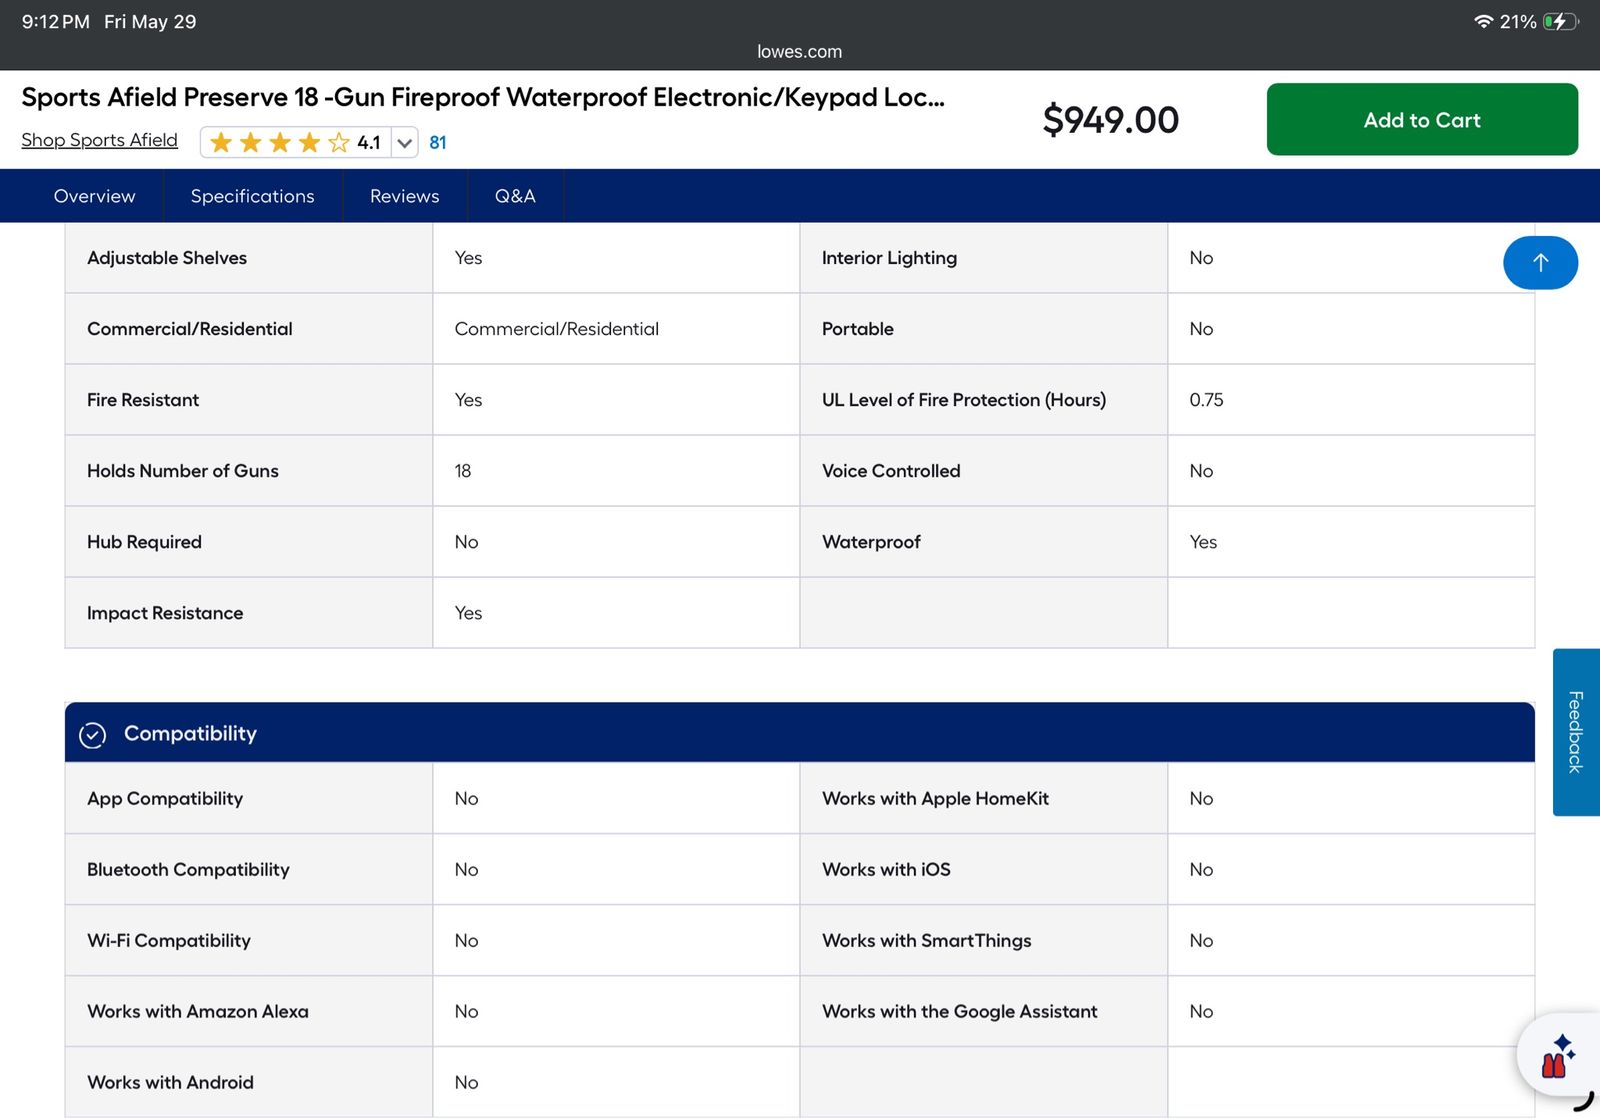Tap the battery charging indicator
Image resolution: width=1600 pixels, height=1118 pixels.
(x=1560, y=21)
